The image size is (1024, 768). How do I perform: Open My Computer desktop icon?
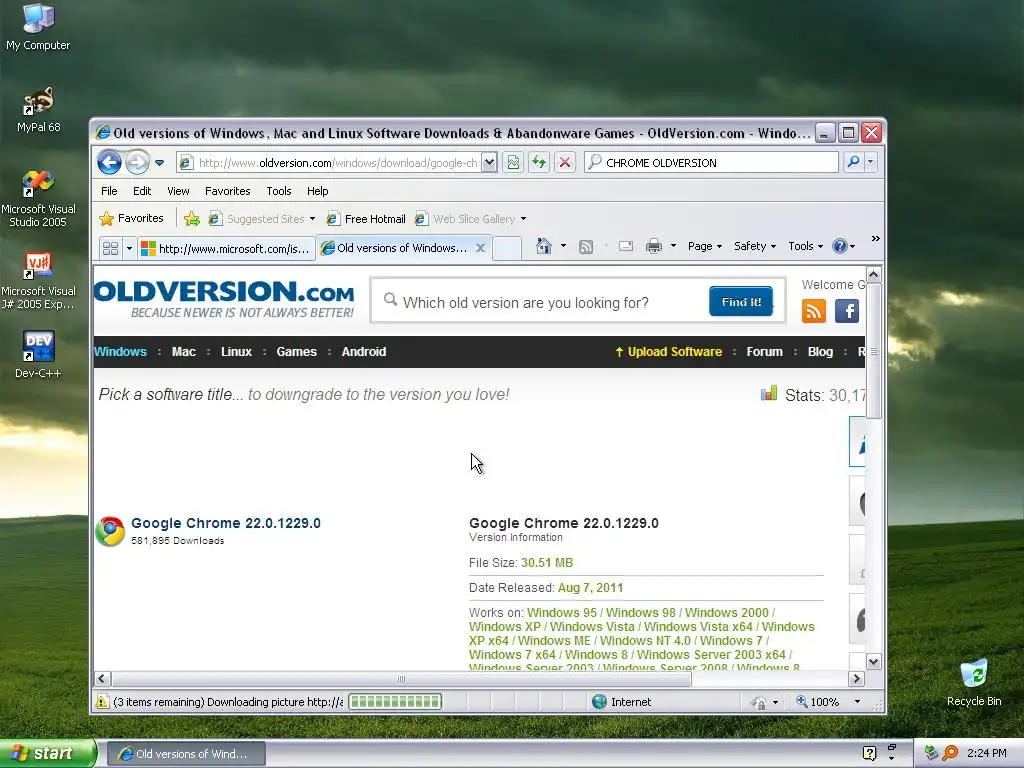pyautogui.click(x=38, y=27)
